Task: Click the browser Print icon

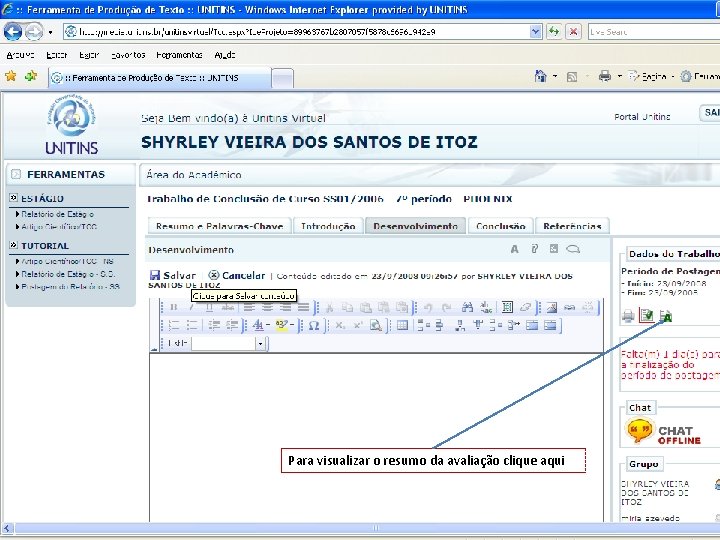Action: coord(605,76)
